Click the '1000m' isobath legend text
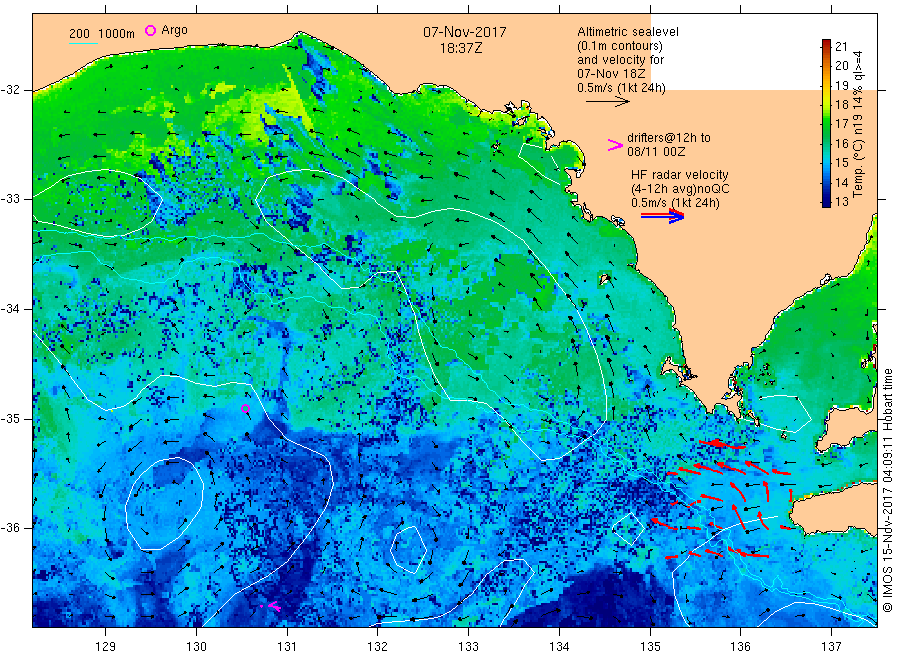900x660 pixels. coord(117,34)
